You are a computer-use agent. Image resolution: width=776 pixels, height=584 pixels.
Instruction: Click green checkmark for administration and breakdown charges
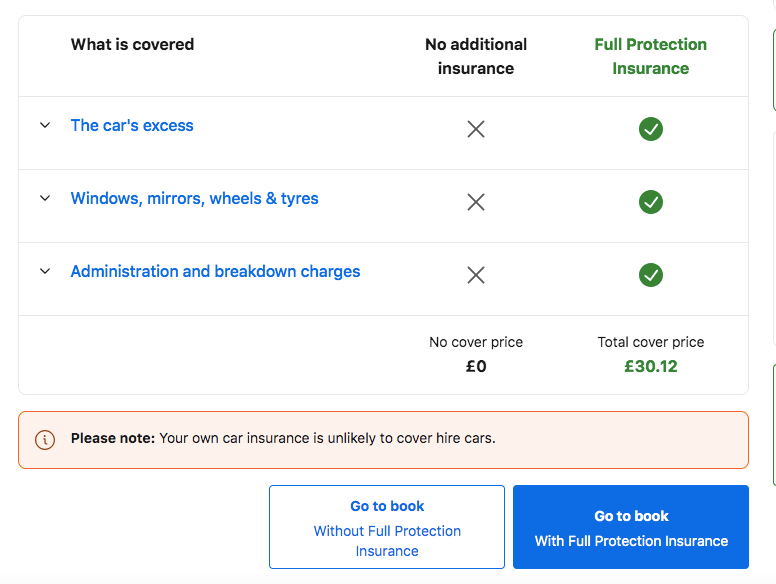coord(651,275)
